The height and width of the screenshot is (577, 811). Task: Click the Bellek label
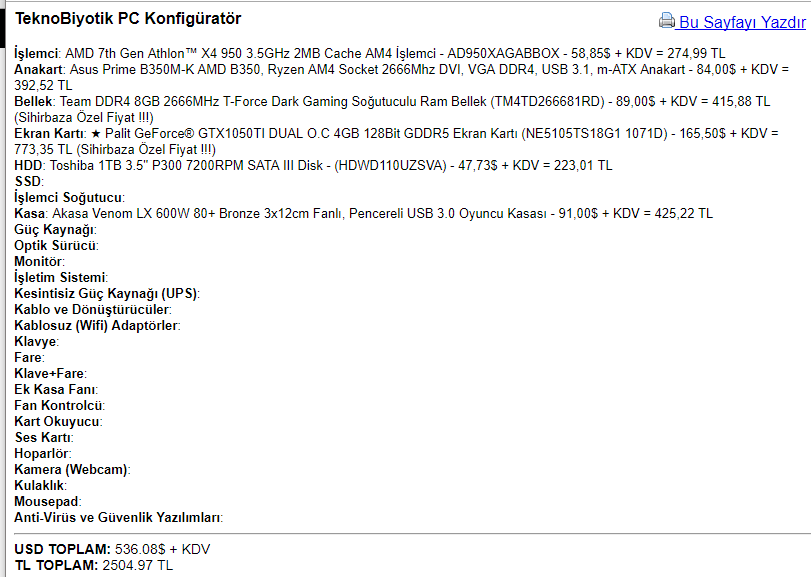click(33, 101)
